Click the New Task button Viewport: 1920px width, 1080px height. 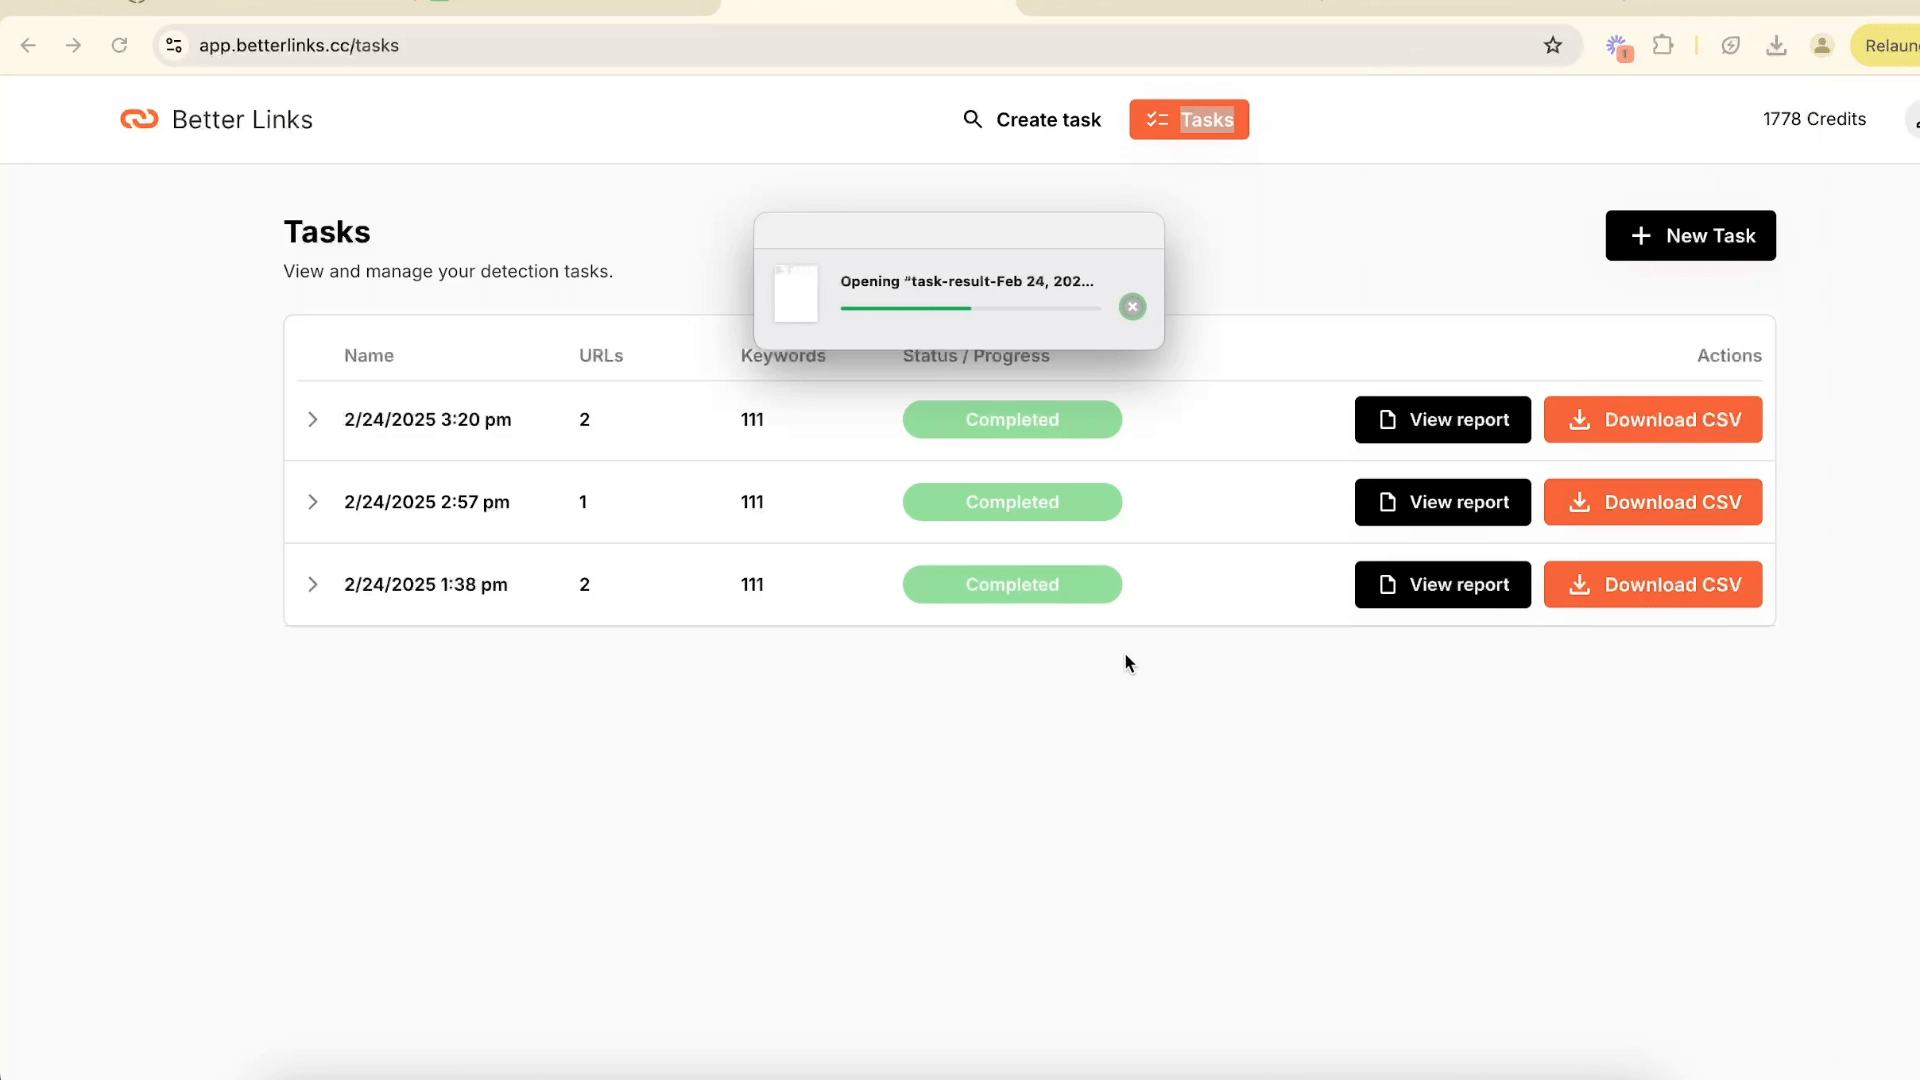[1690, 236]
